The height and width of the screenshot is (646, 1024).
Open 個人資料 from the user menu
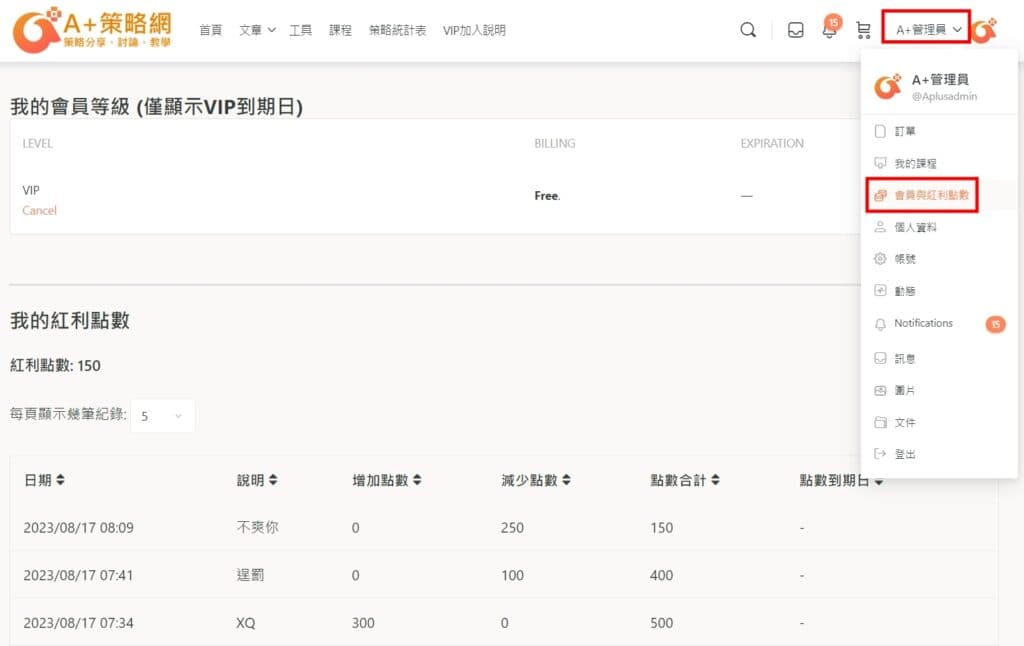coord(914,227)
